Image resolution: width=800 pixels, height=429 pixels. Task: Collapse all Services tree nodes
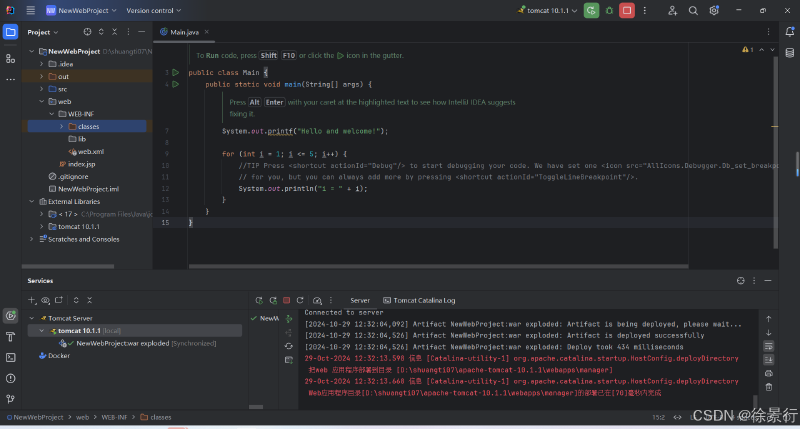click(x=89, y=300)
